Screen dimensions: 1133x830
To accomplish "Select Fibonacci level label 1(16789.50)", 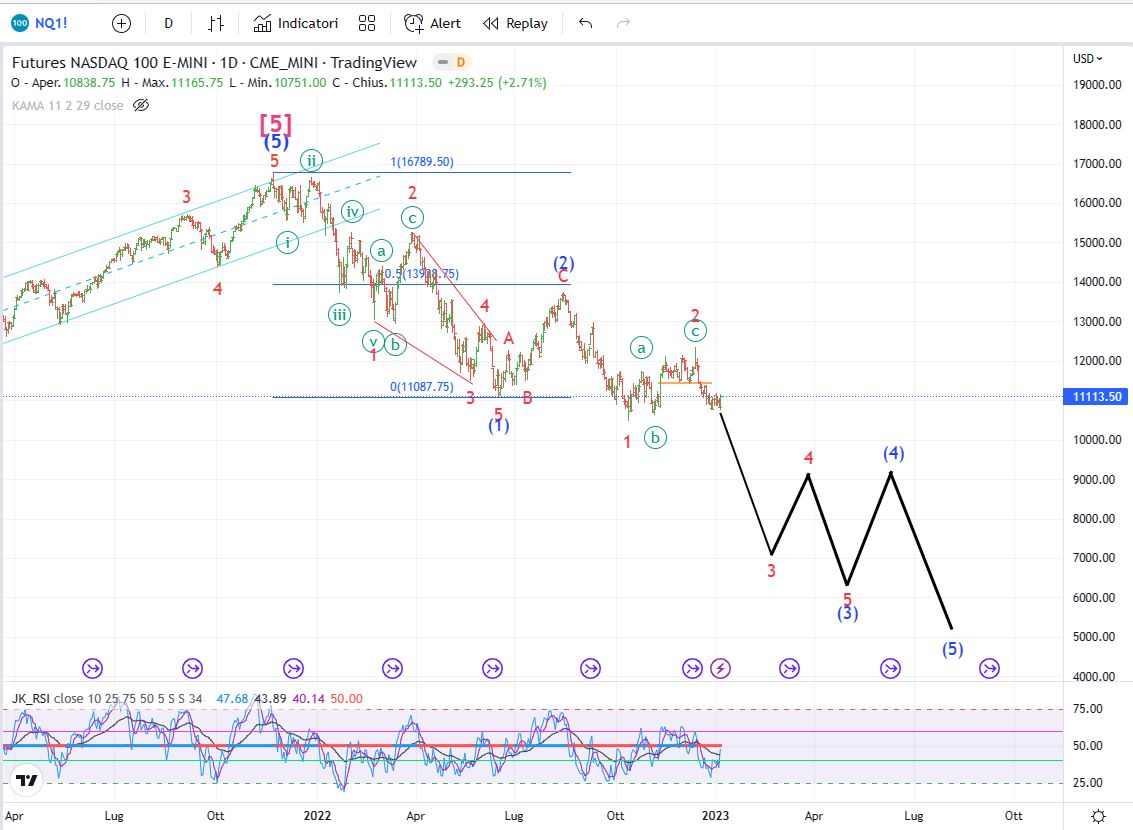I will tap(422, 162).
